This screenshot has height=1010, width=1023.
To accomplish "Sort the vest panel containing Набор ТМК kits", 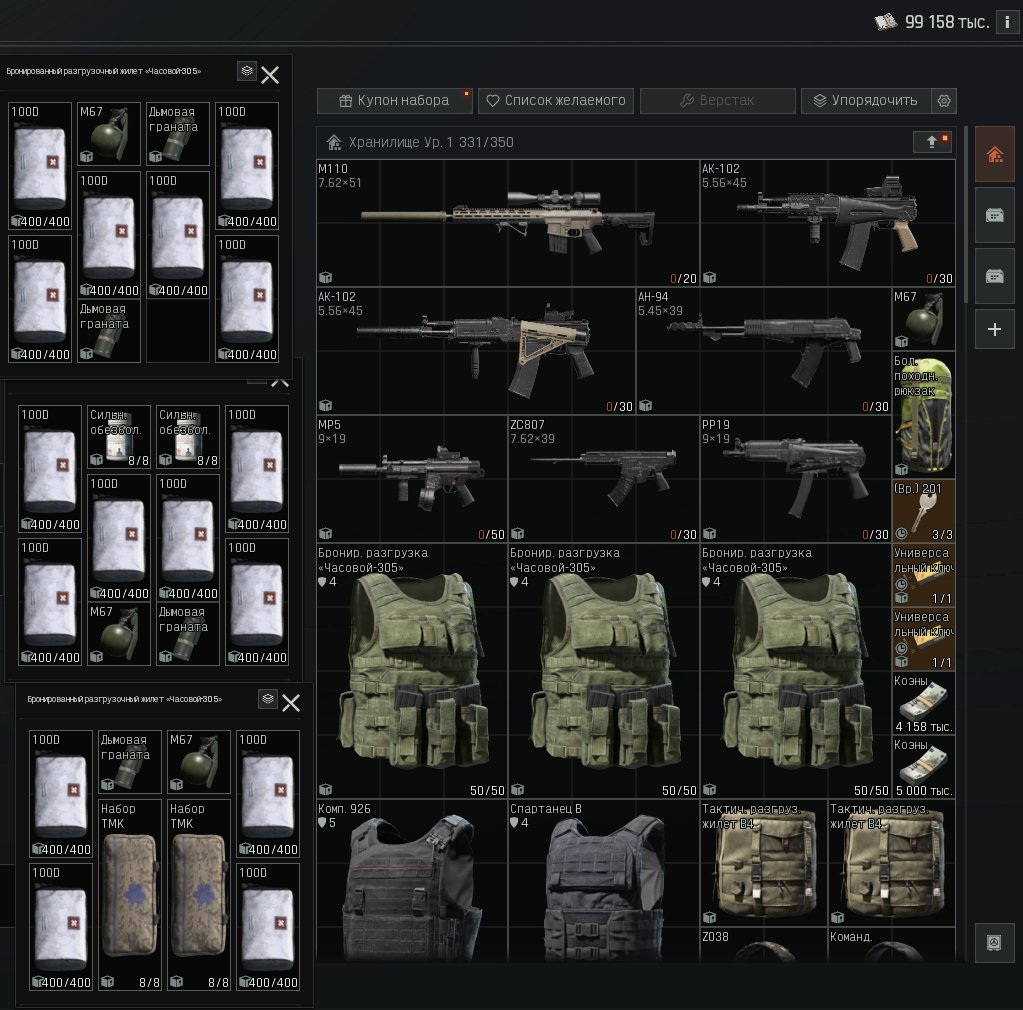I will [267, 699].
